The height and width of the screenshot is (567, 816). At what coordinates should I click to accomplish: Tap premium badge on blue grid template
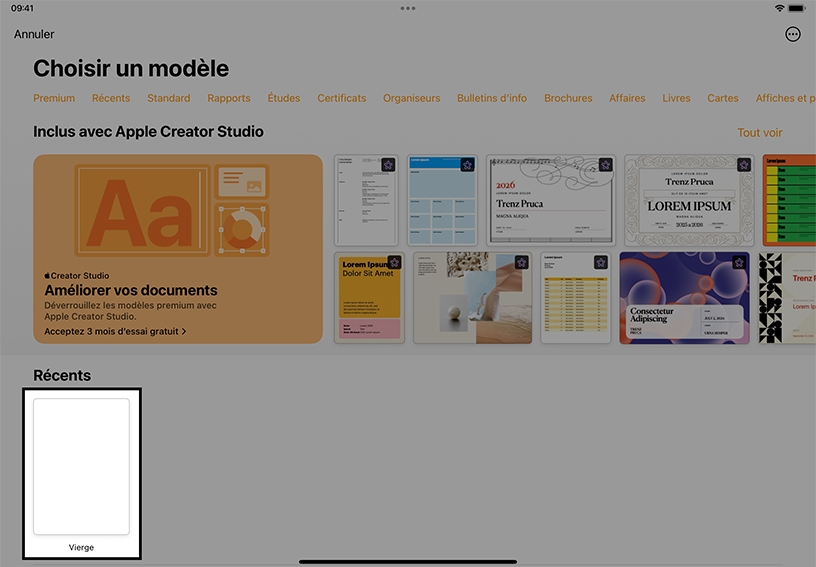(x=467, y=165)
